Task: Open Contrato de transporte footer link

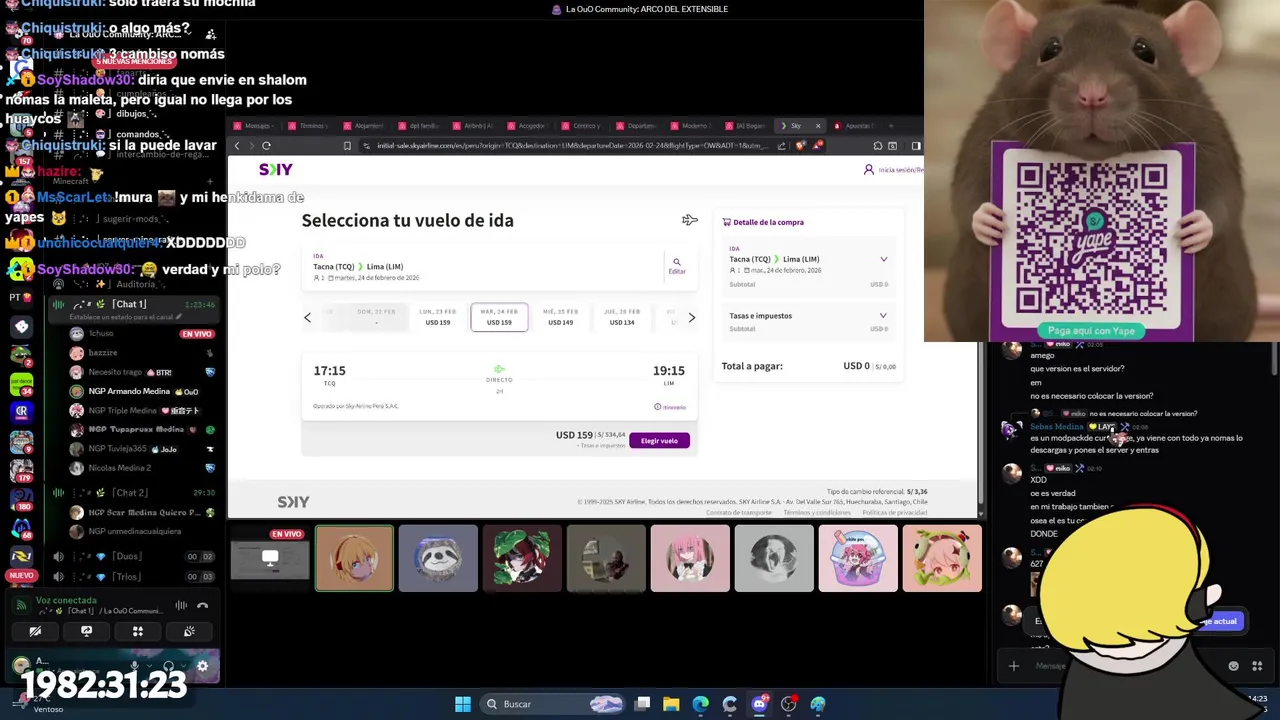Action: [x=739, y=512]
